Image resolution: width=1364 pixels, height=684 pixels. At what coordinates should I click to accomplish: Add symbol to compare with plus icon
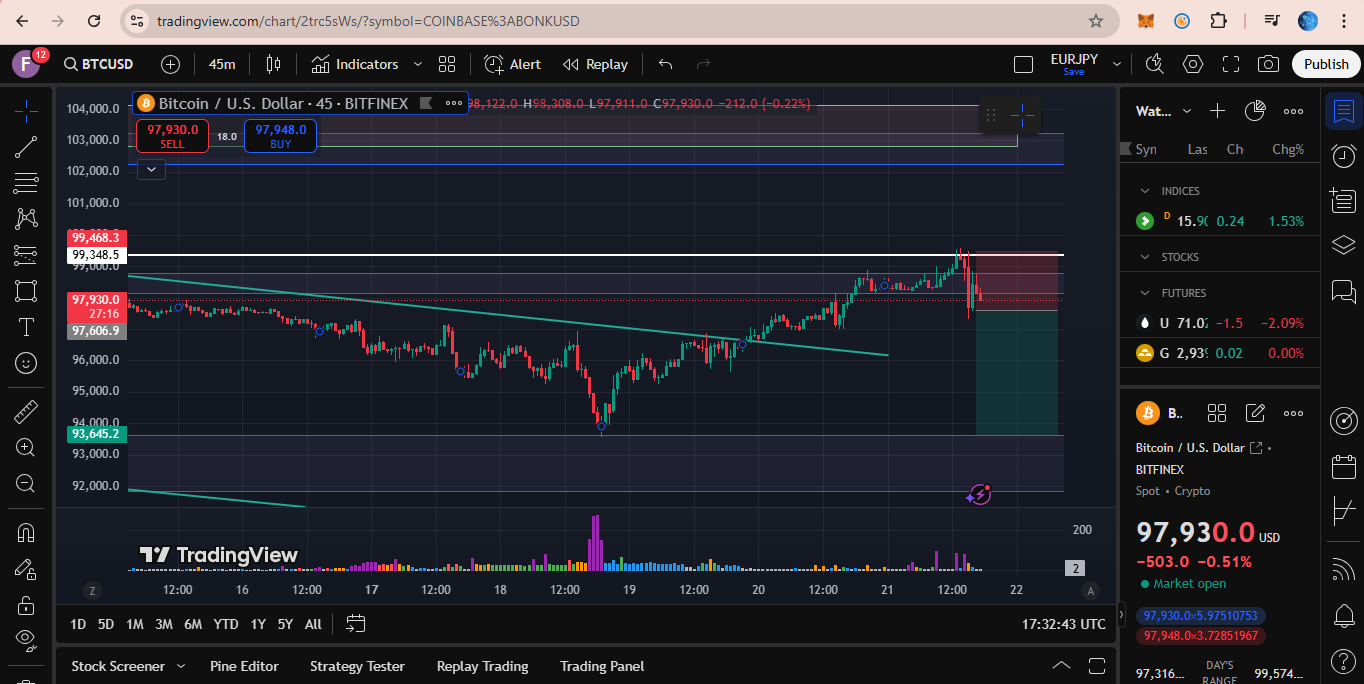pos(171,64)
